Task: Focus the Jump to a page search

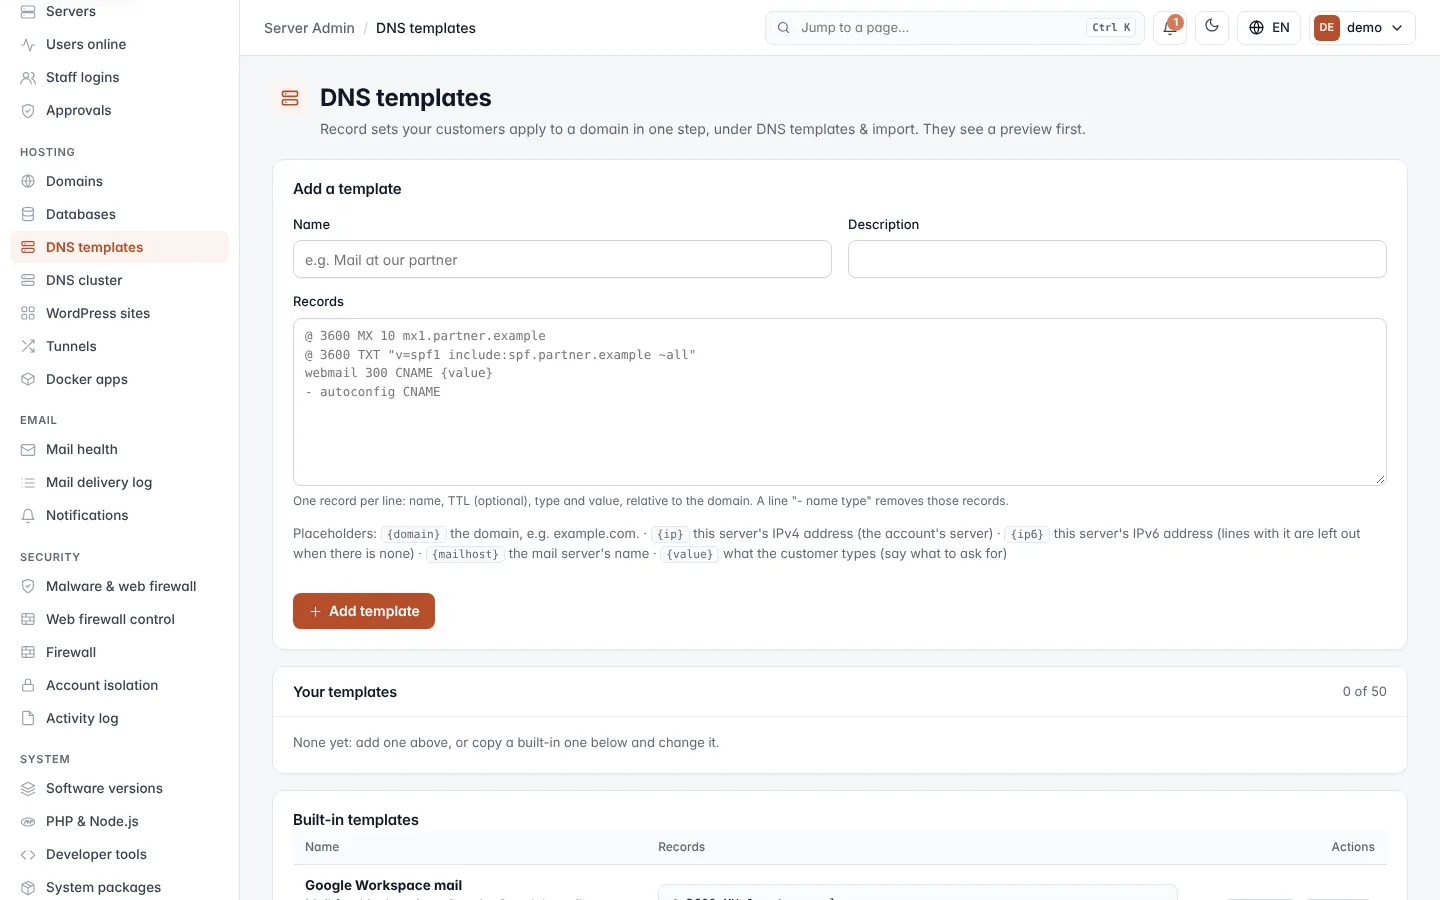Action: (955, 28)
